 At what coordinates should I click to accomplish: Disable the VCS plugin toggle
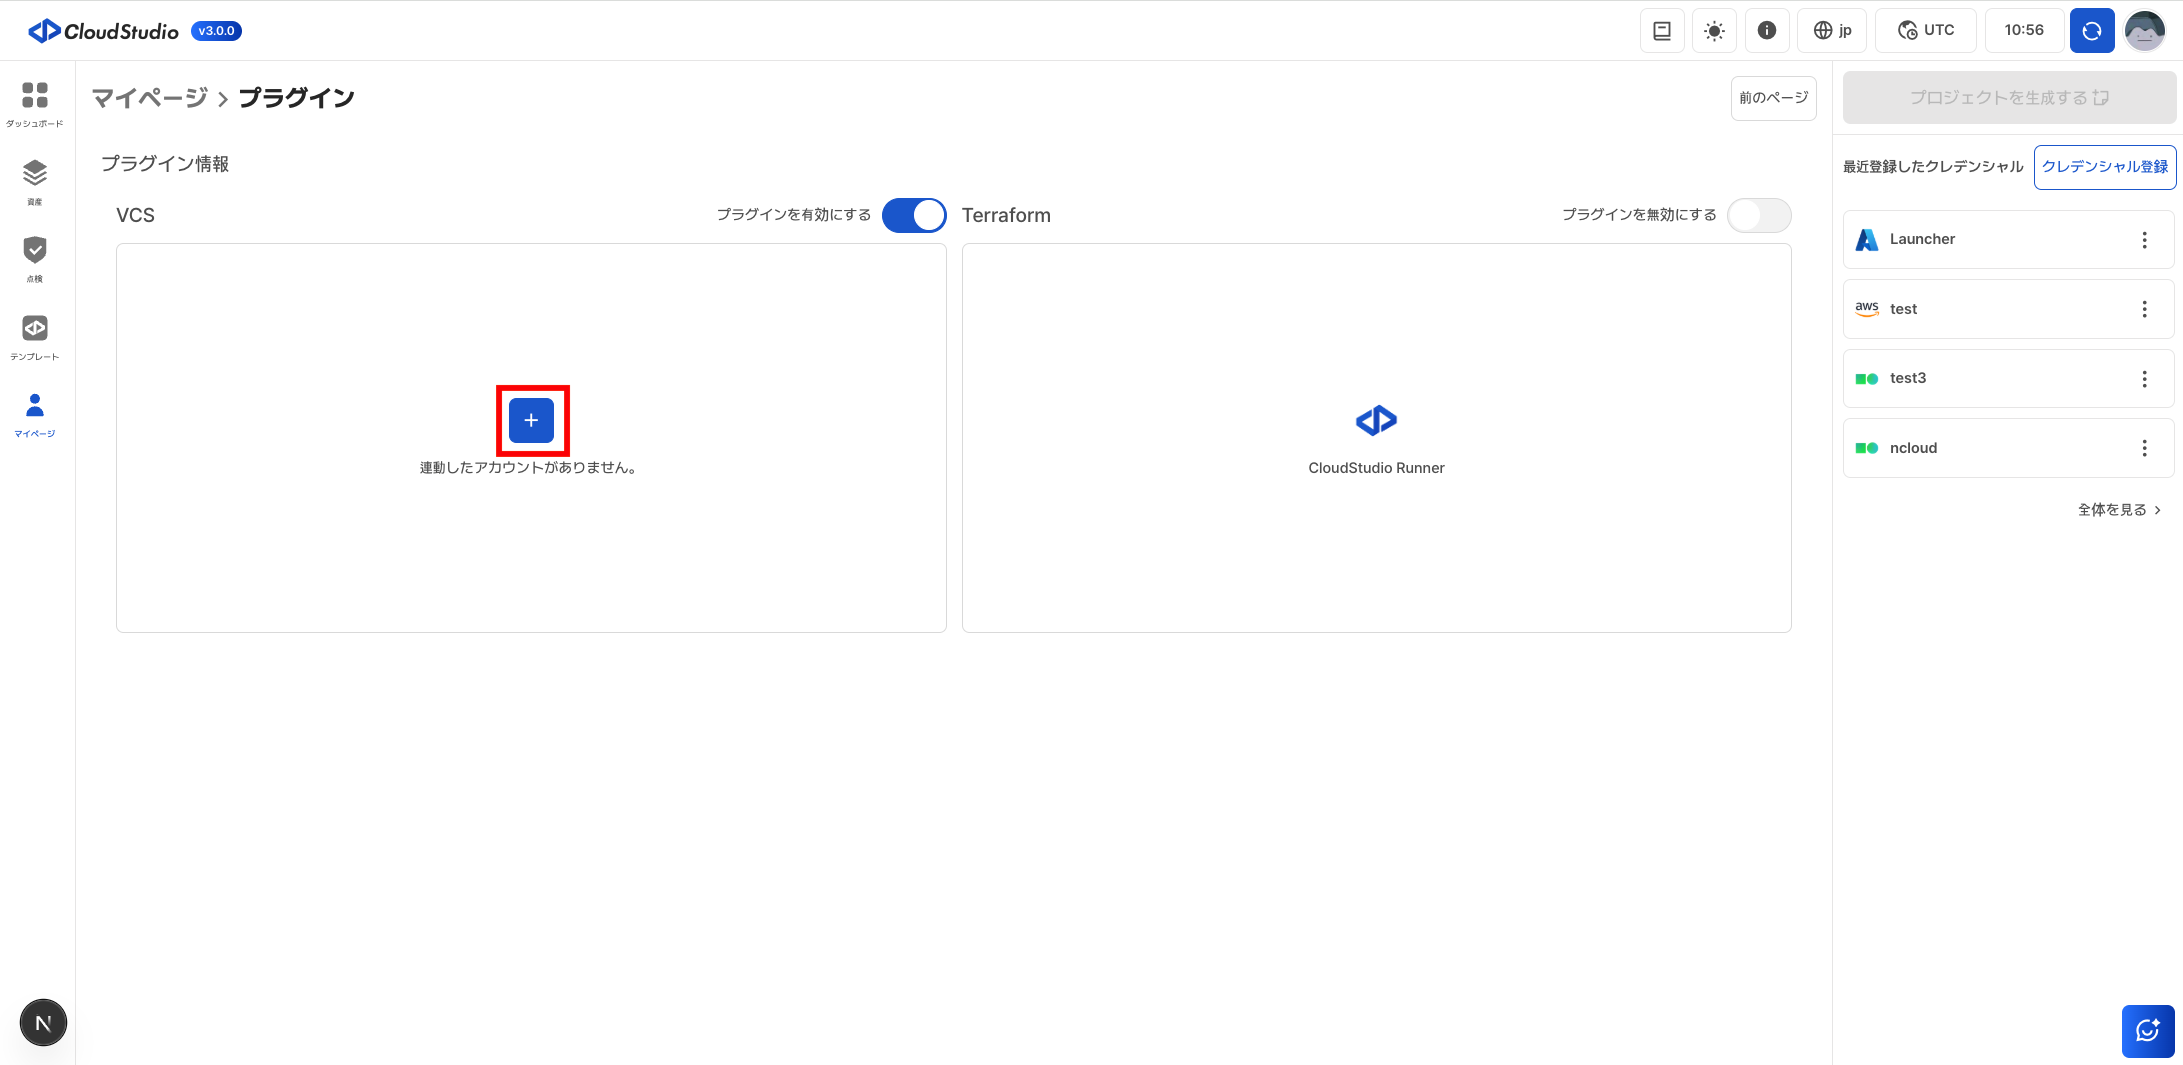point(914,215)
